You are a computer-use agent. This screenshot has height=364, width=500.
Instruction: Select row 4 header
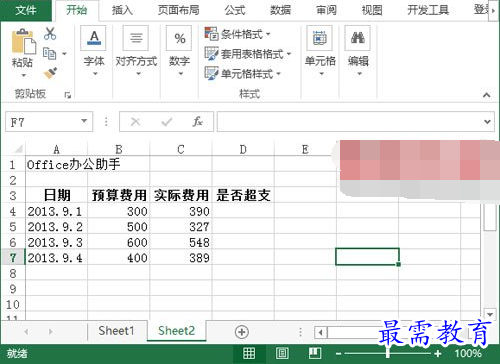[13, 211]
